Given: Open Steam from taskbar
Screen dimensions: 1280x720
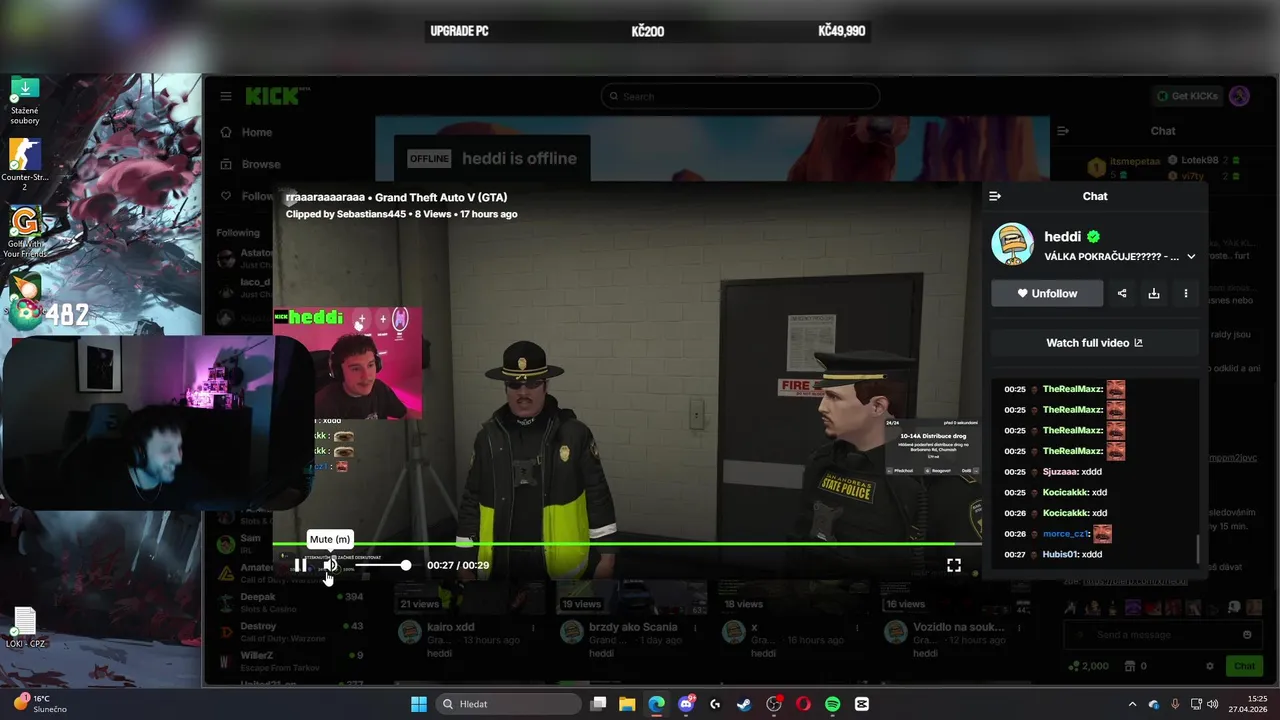Looking at the screenshot, I should click(744, 704).
